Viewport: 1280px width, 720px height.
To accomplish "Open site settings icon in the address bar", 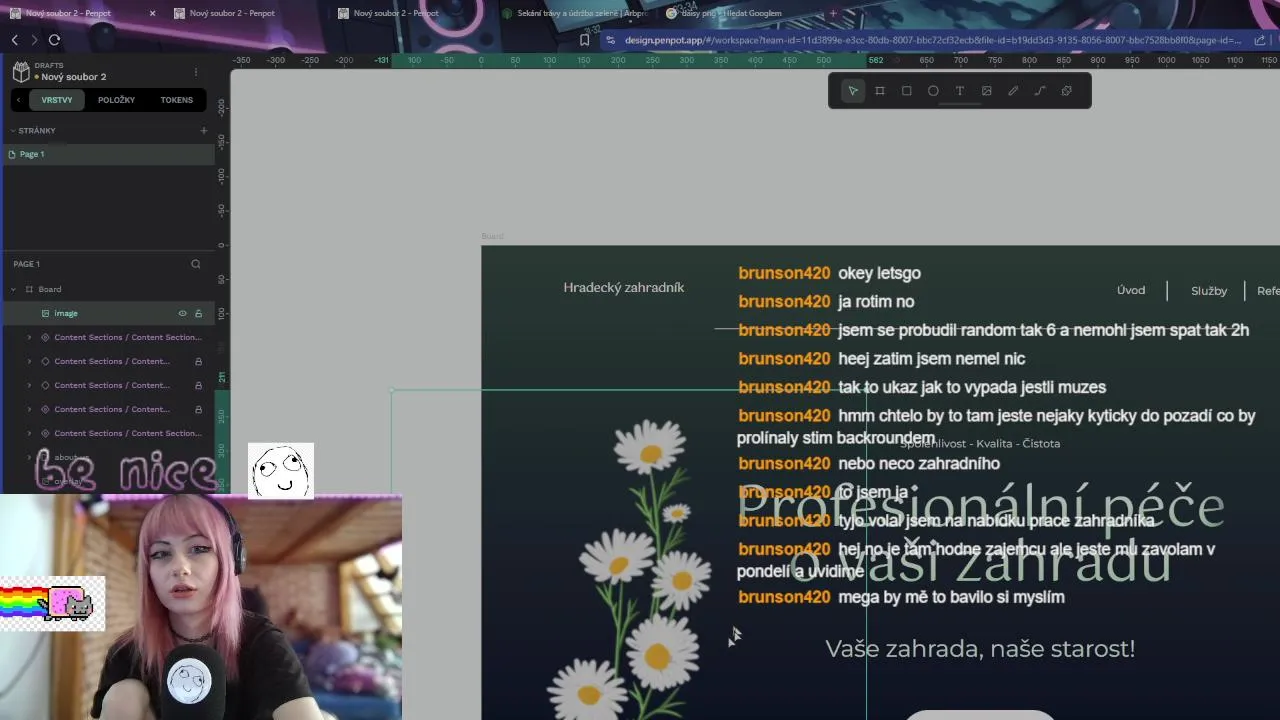I will pyautogui.click(x=610, y=40).
